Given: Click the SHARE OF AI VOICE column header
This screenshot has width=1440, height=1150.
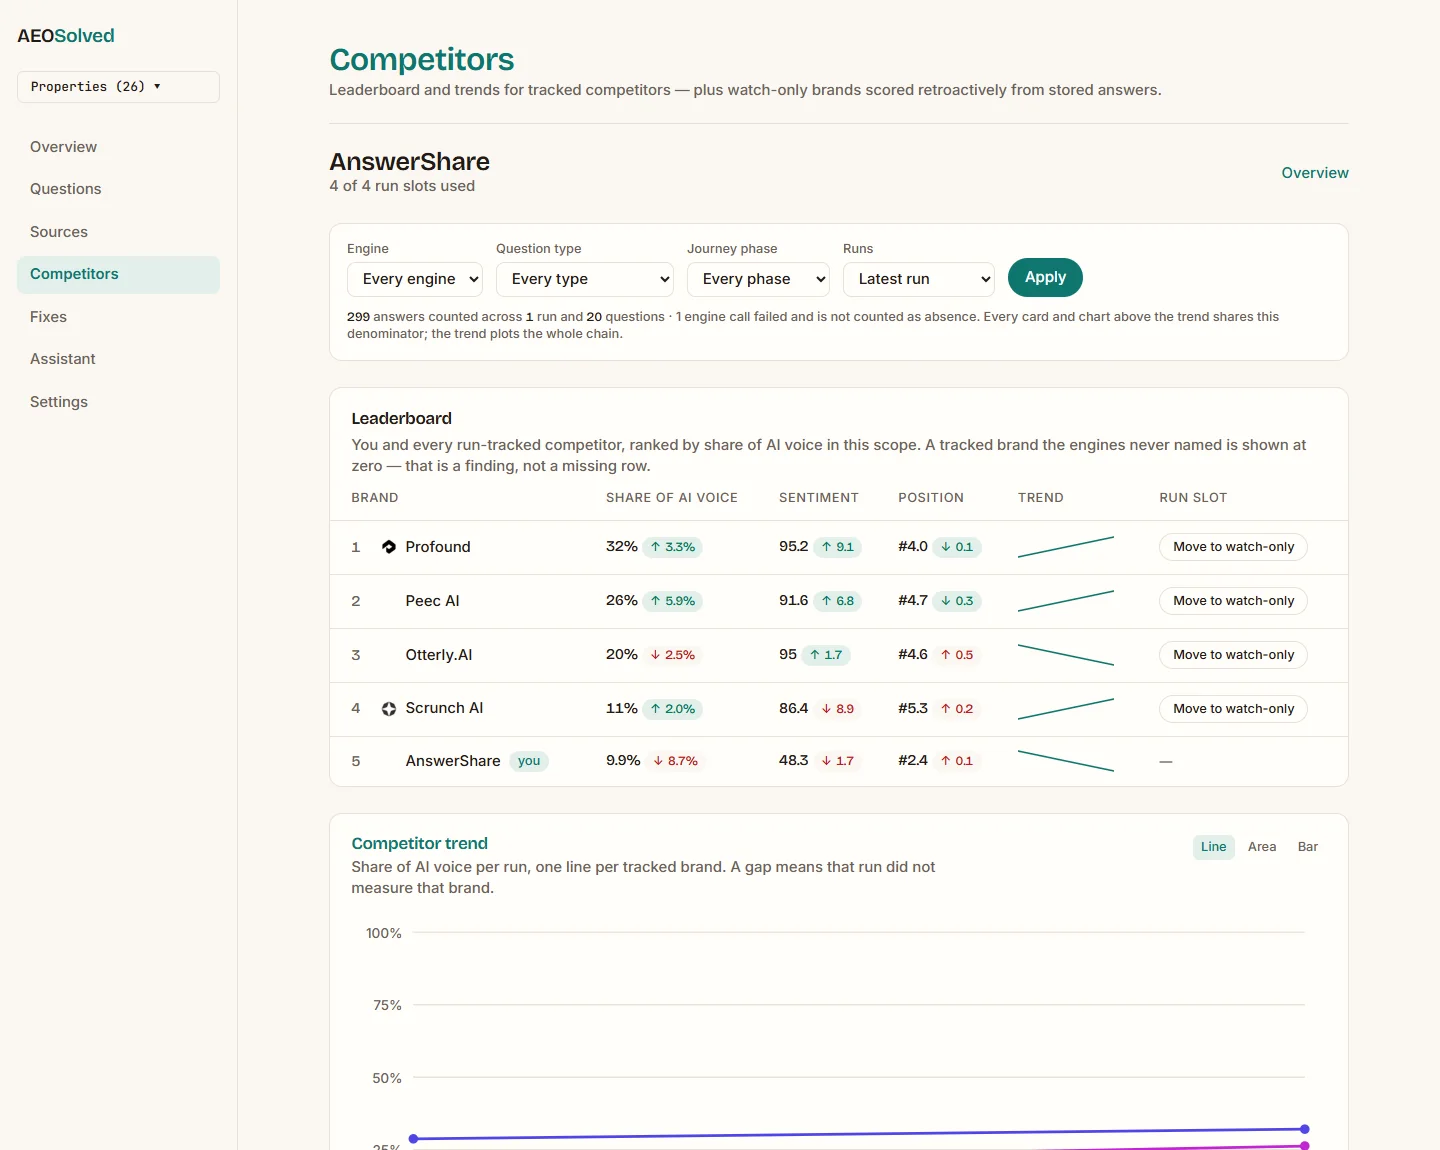Looking at the screenshot, I should tap(672, 498).
